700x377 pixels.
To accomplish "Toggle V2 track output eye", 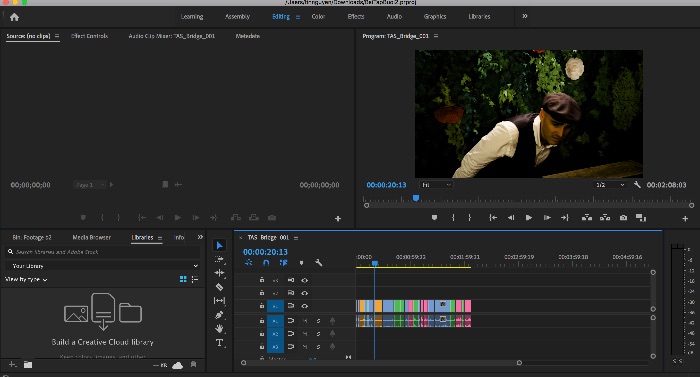I will coord(304,293).
